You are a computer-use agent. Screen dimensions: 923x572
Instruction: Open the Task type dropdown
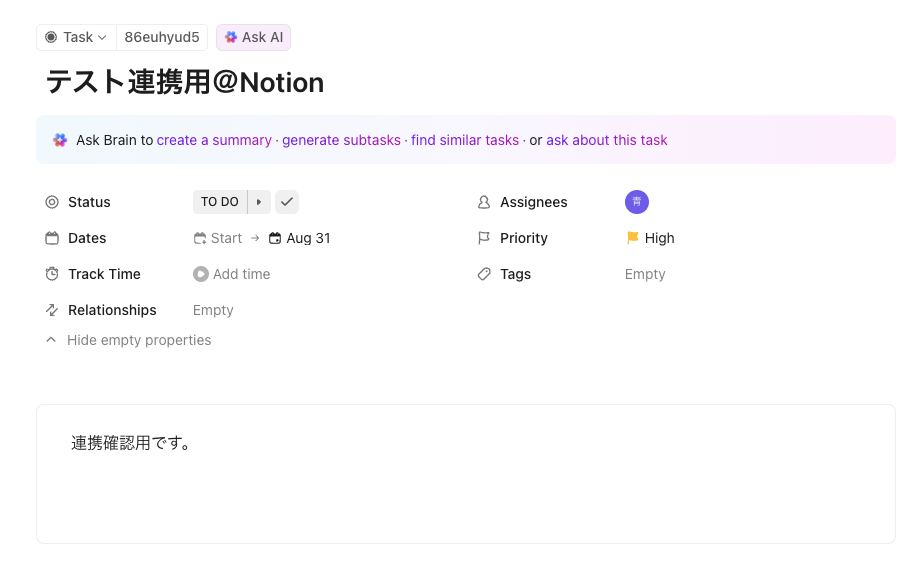(x=77, y=37)
